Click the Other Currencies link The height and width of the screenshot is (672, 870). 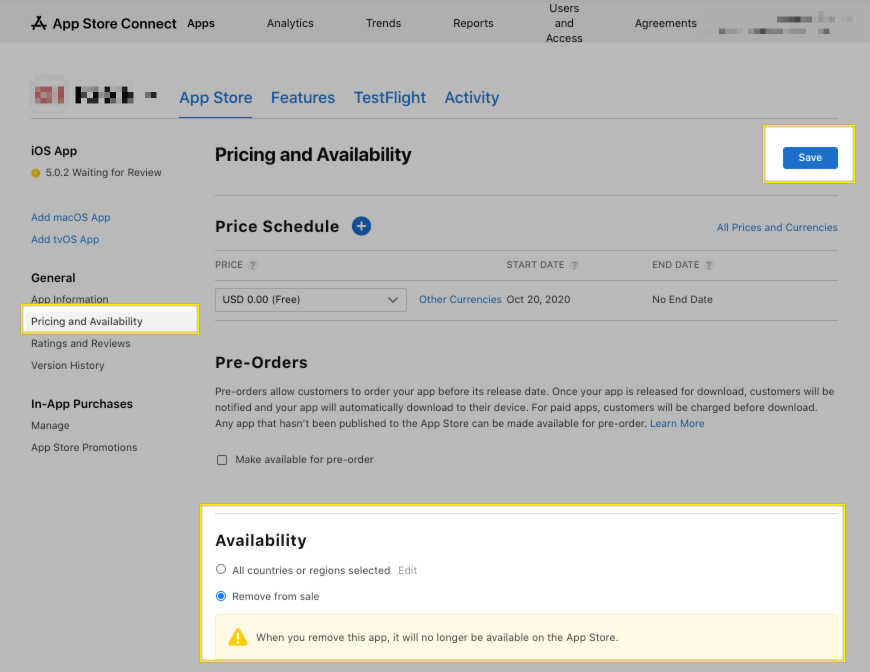pyautogui.click(x=460, y=300)
